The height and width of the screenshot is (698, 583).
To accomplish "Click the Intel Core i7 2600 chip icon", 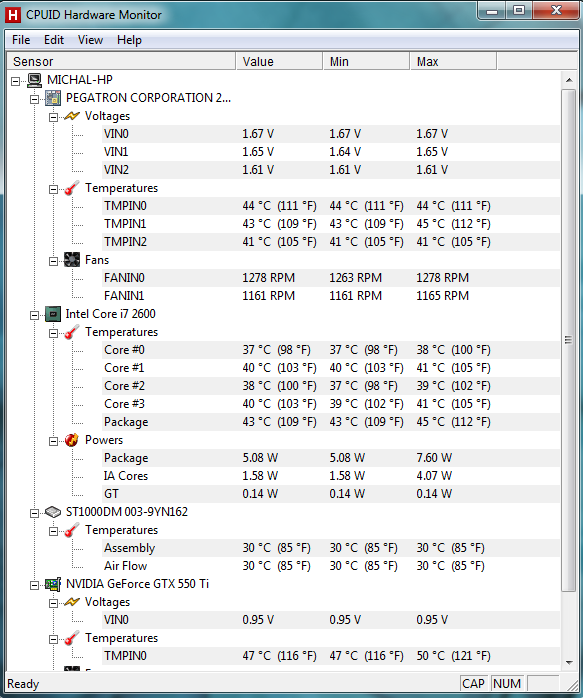I will [x=53, y=314].
